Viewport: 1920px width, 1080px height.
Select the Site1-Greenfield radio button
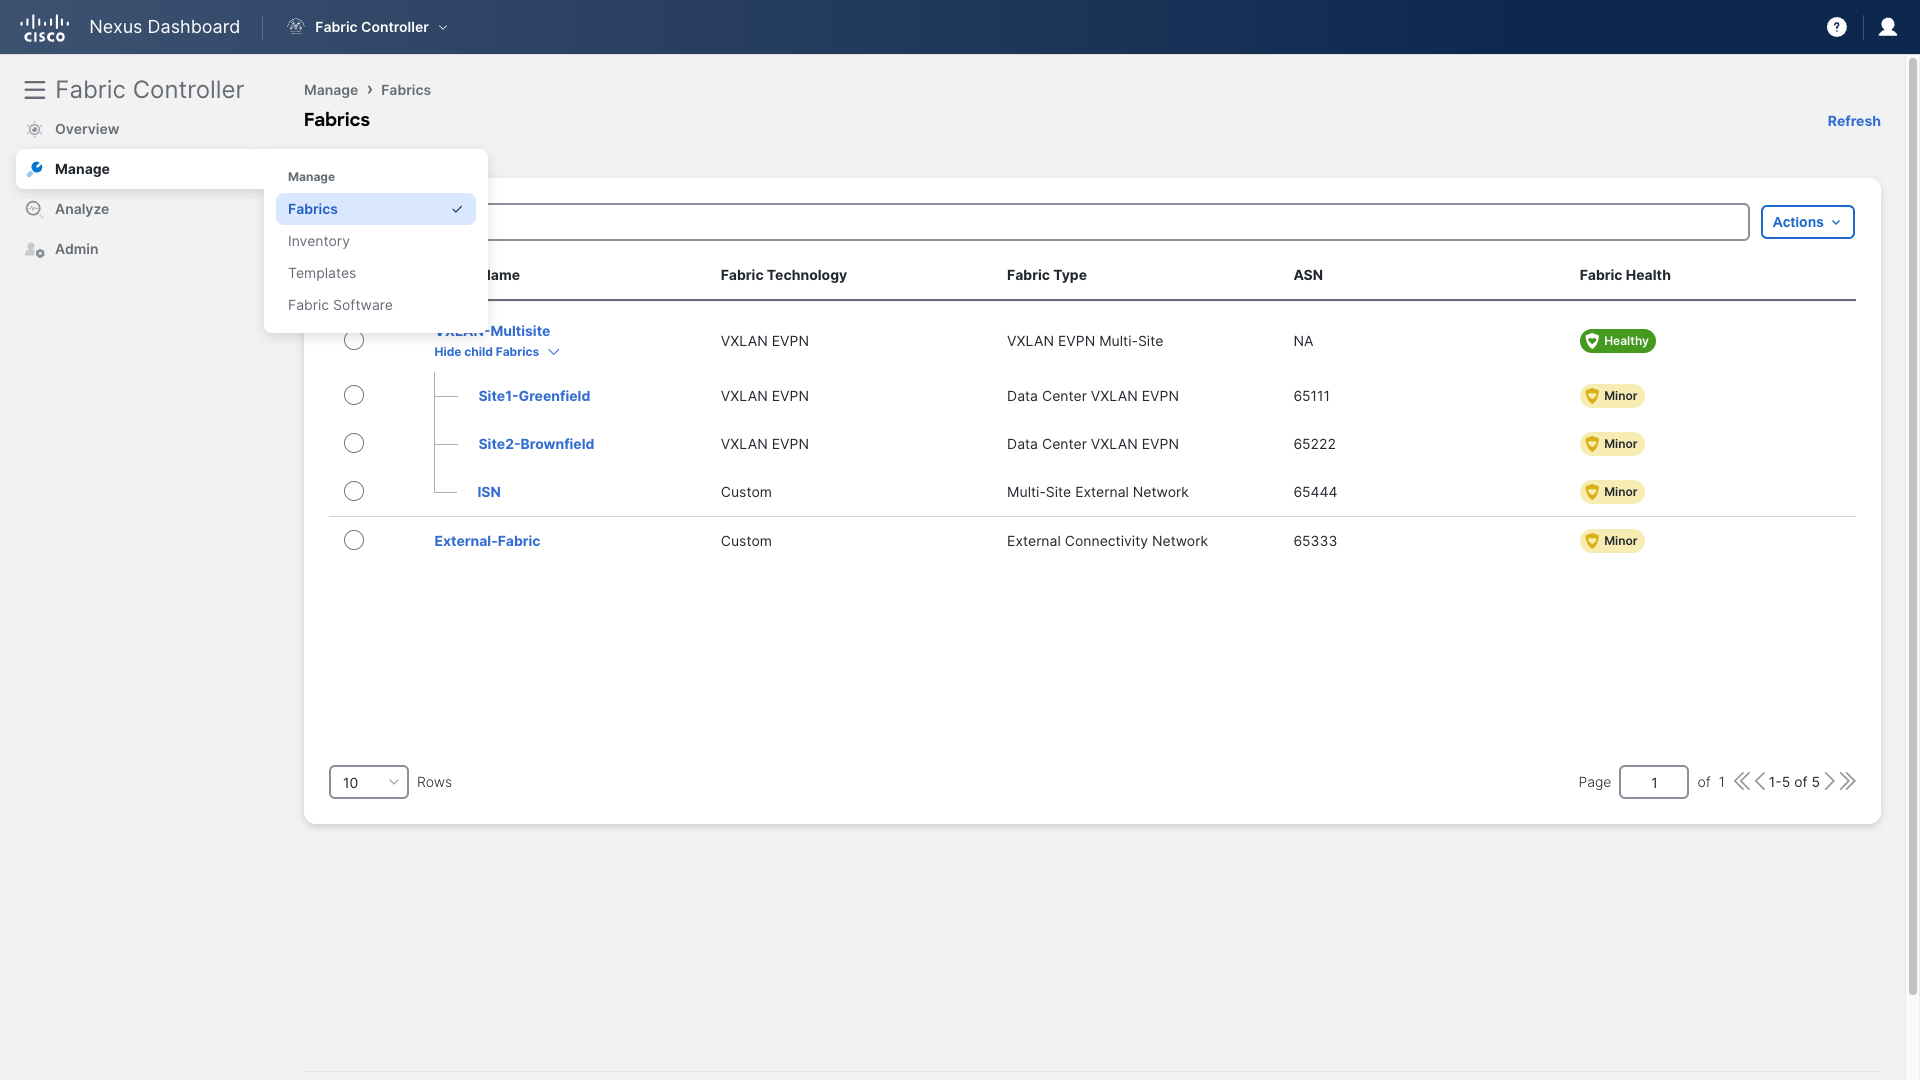click(x=354, y=396)
